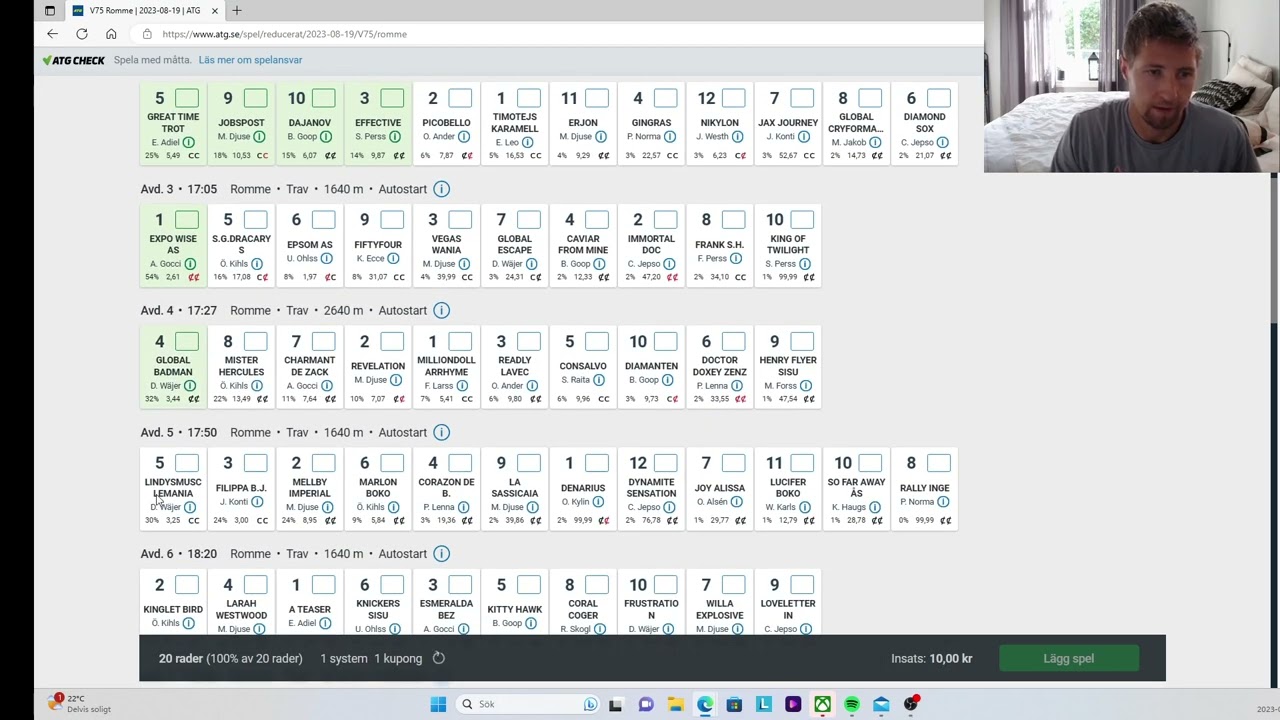Click the 20 rader summary text
This screenshot has width=1280, height=720.
point(230,659)
